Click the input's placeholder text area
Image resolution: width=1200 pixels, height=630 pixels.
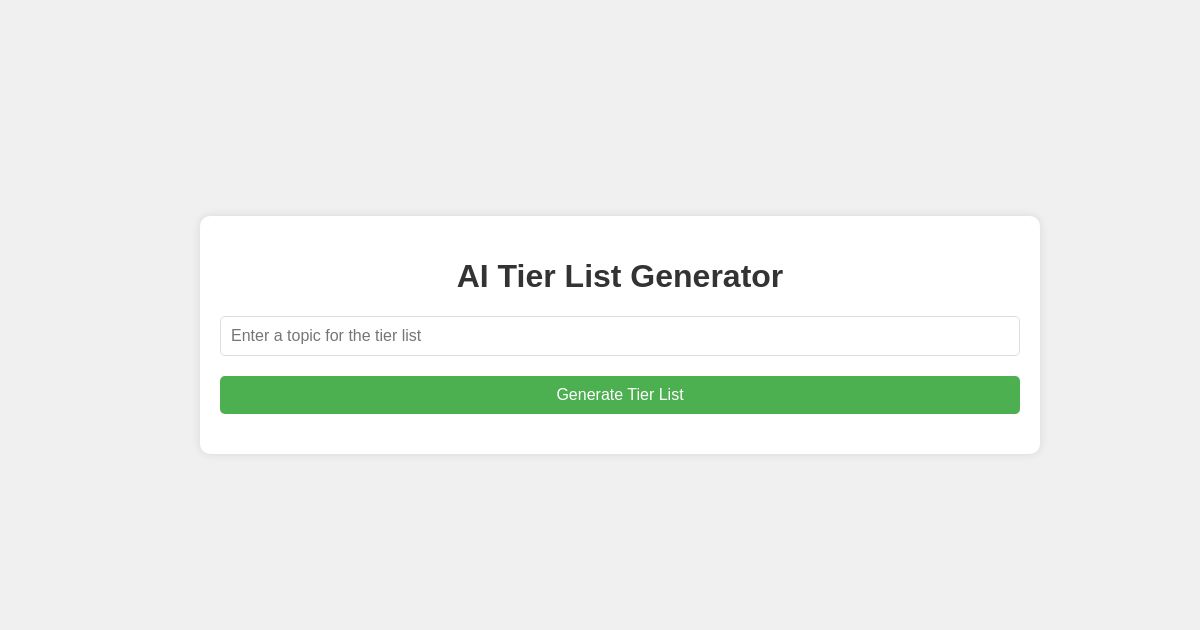point(326,336)
